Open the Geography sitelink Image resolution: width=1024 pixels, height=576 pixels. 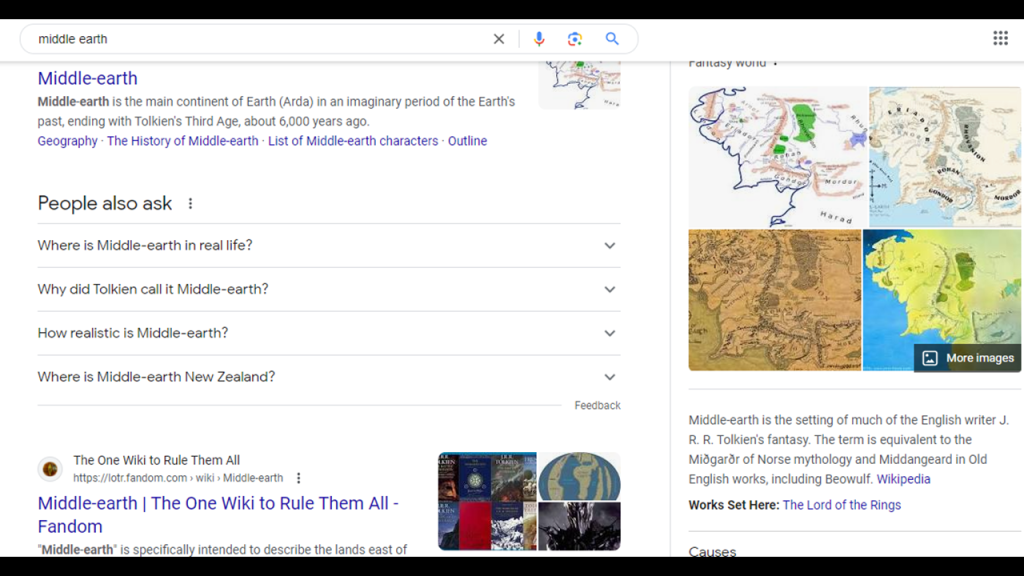click(68, 141)
